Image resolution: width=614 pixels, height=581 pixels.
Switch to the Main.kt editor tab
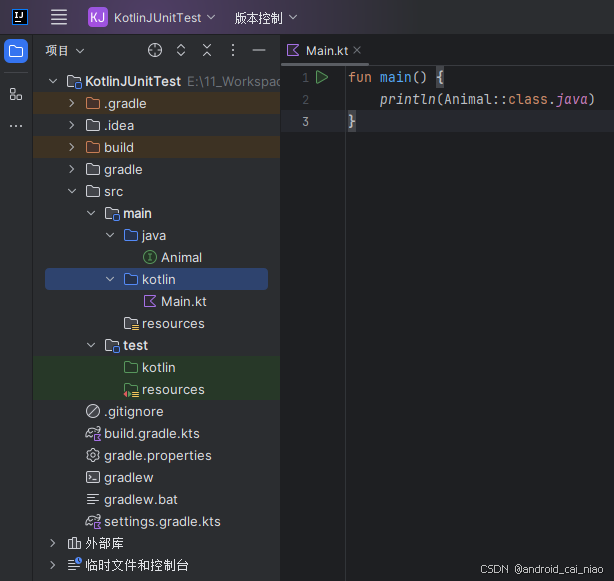327,50
